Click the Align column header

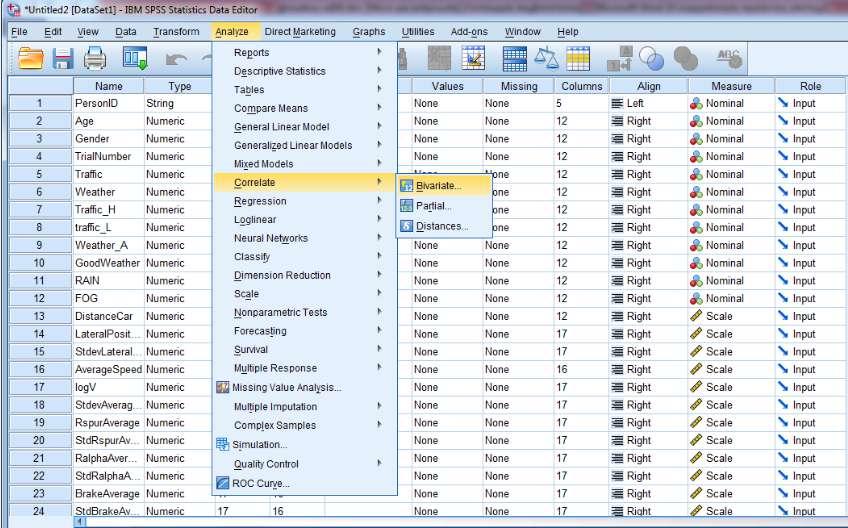pos(648,86)
